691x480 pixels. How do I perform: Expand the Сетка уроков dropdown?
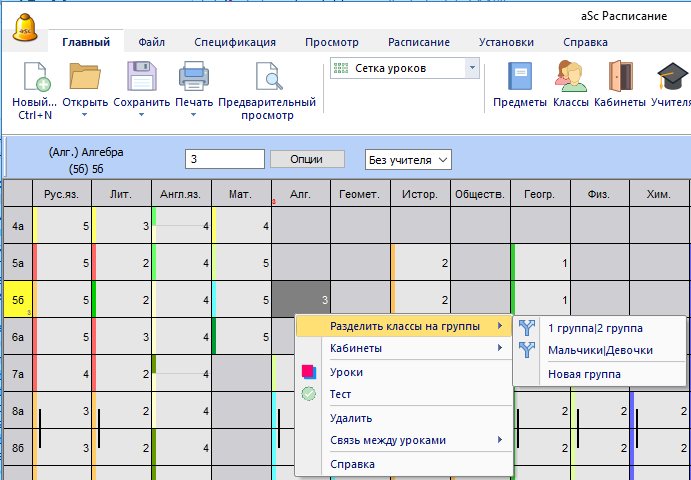pos(472,68)
